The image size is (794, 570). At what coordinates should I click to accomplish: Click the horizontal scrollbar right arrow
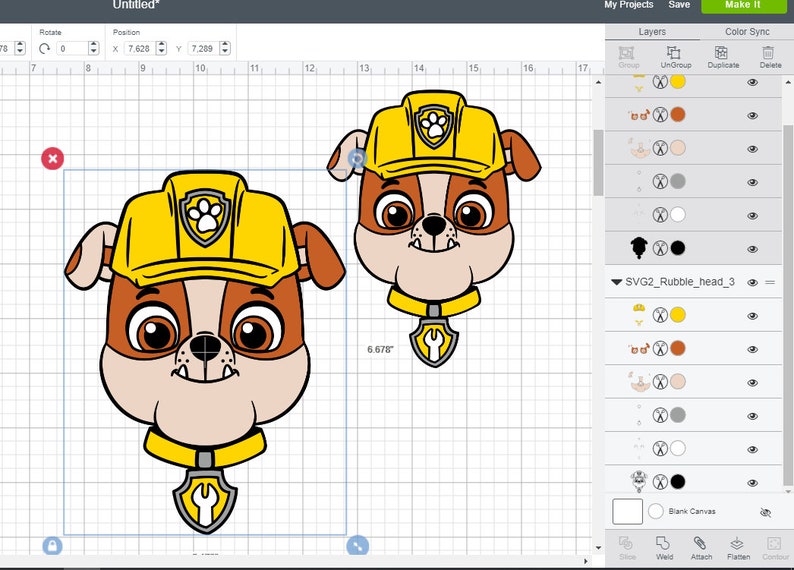pyautogui.click(x=586, y=561)
